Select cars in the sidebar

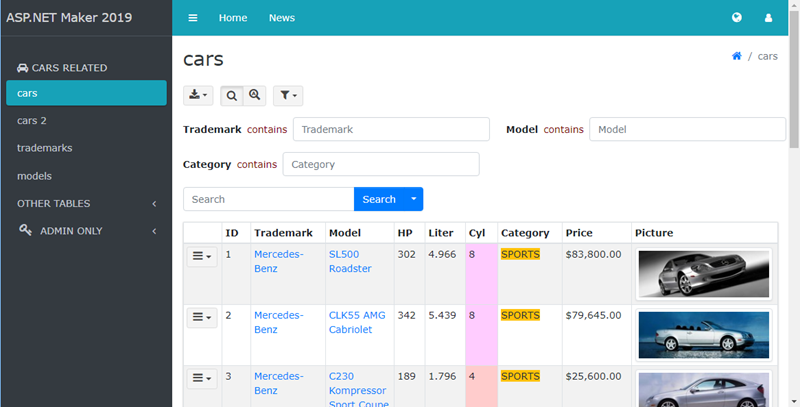tap(86, 93)
